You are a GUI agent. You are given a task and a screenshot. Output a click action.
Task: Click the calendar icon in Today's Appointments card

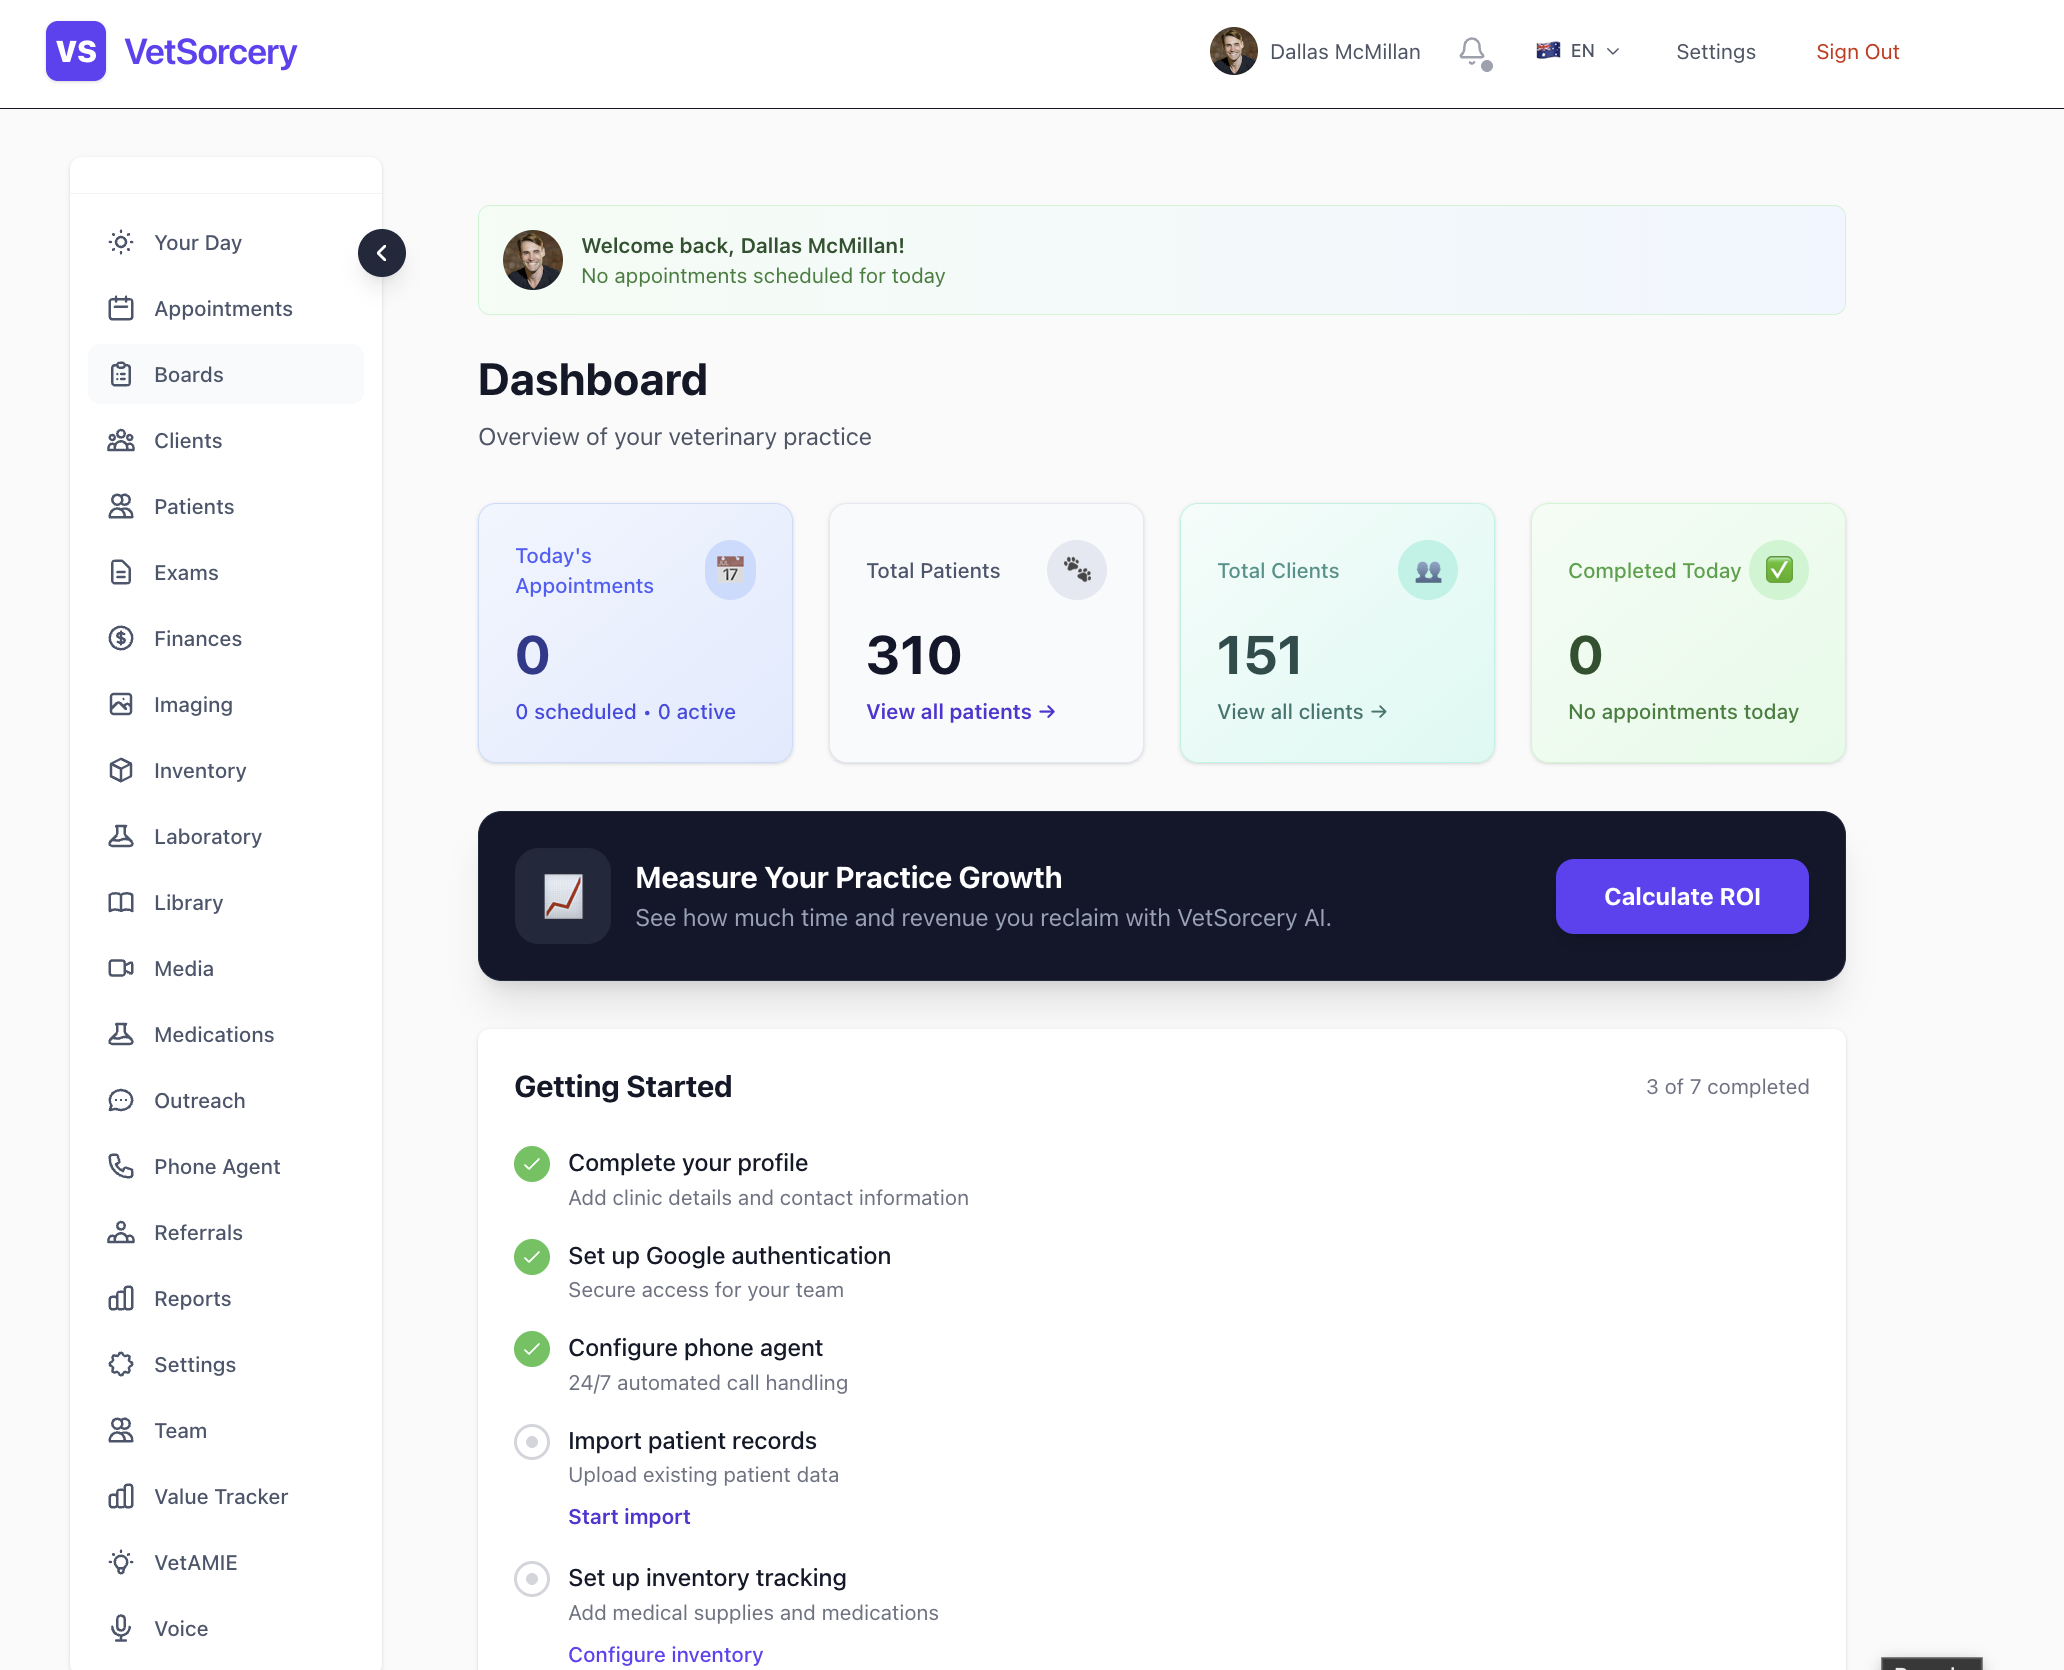click(x=730, y=570)
